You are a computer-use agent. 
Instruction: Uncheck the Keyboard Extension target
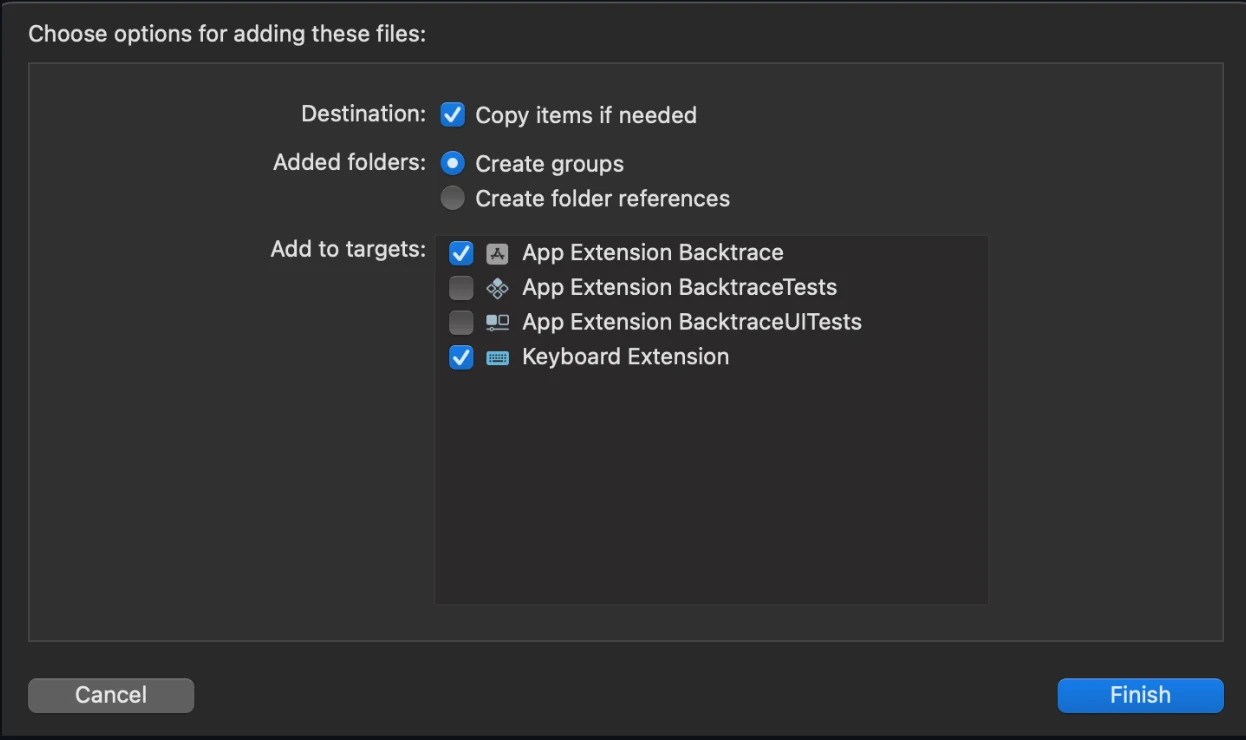(460, 357)
